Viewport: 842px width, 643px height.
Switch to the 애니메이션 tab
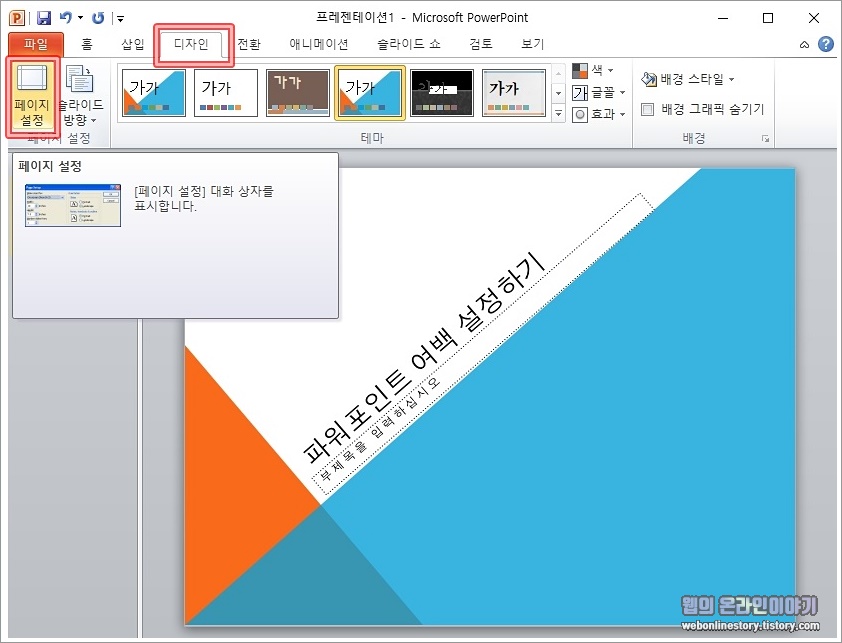click(x=318, y=44)
